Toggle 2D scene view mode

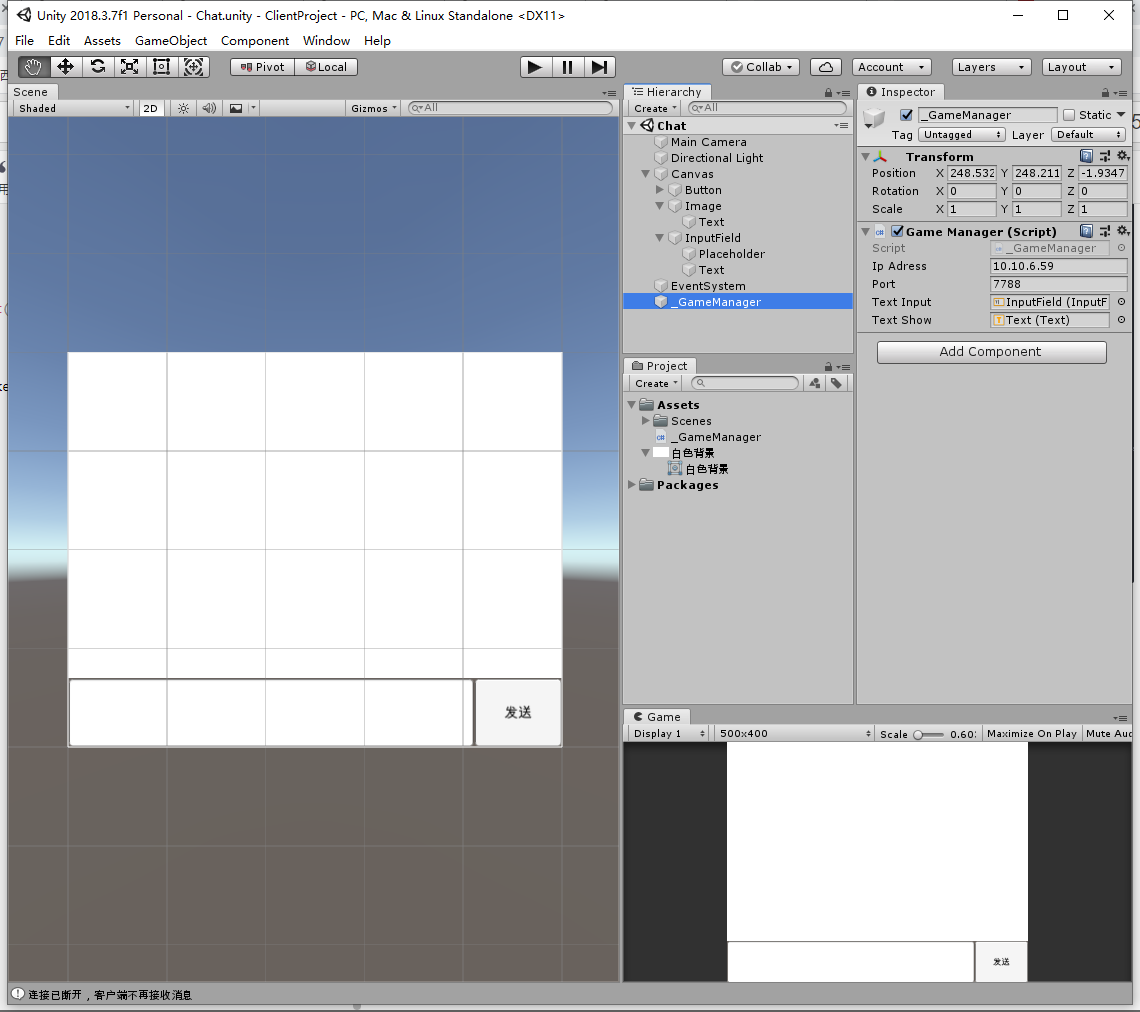[150, 108]
